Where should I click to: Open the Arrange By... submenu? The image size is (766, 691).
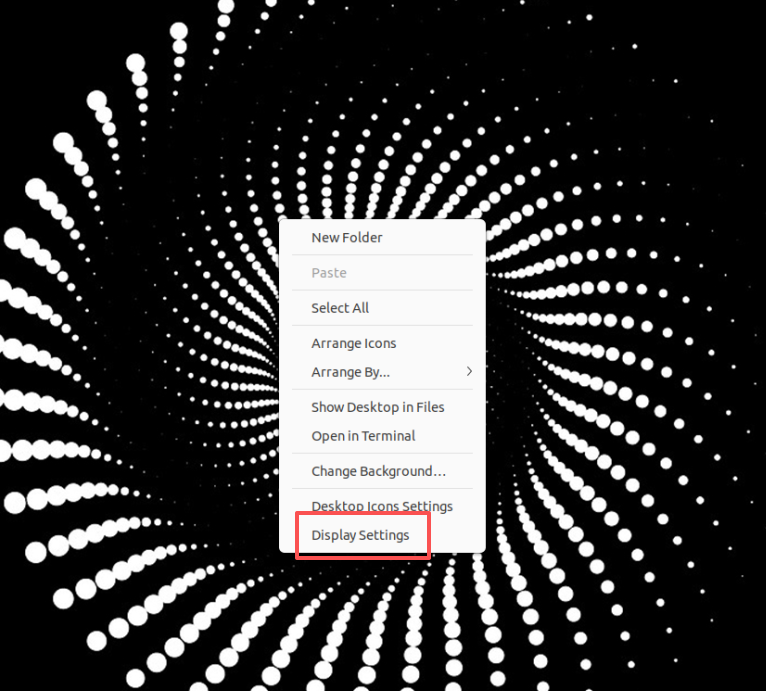[382, 372]
